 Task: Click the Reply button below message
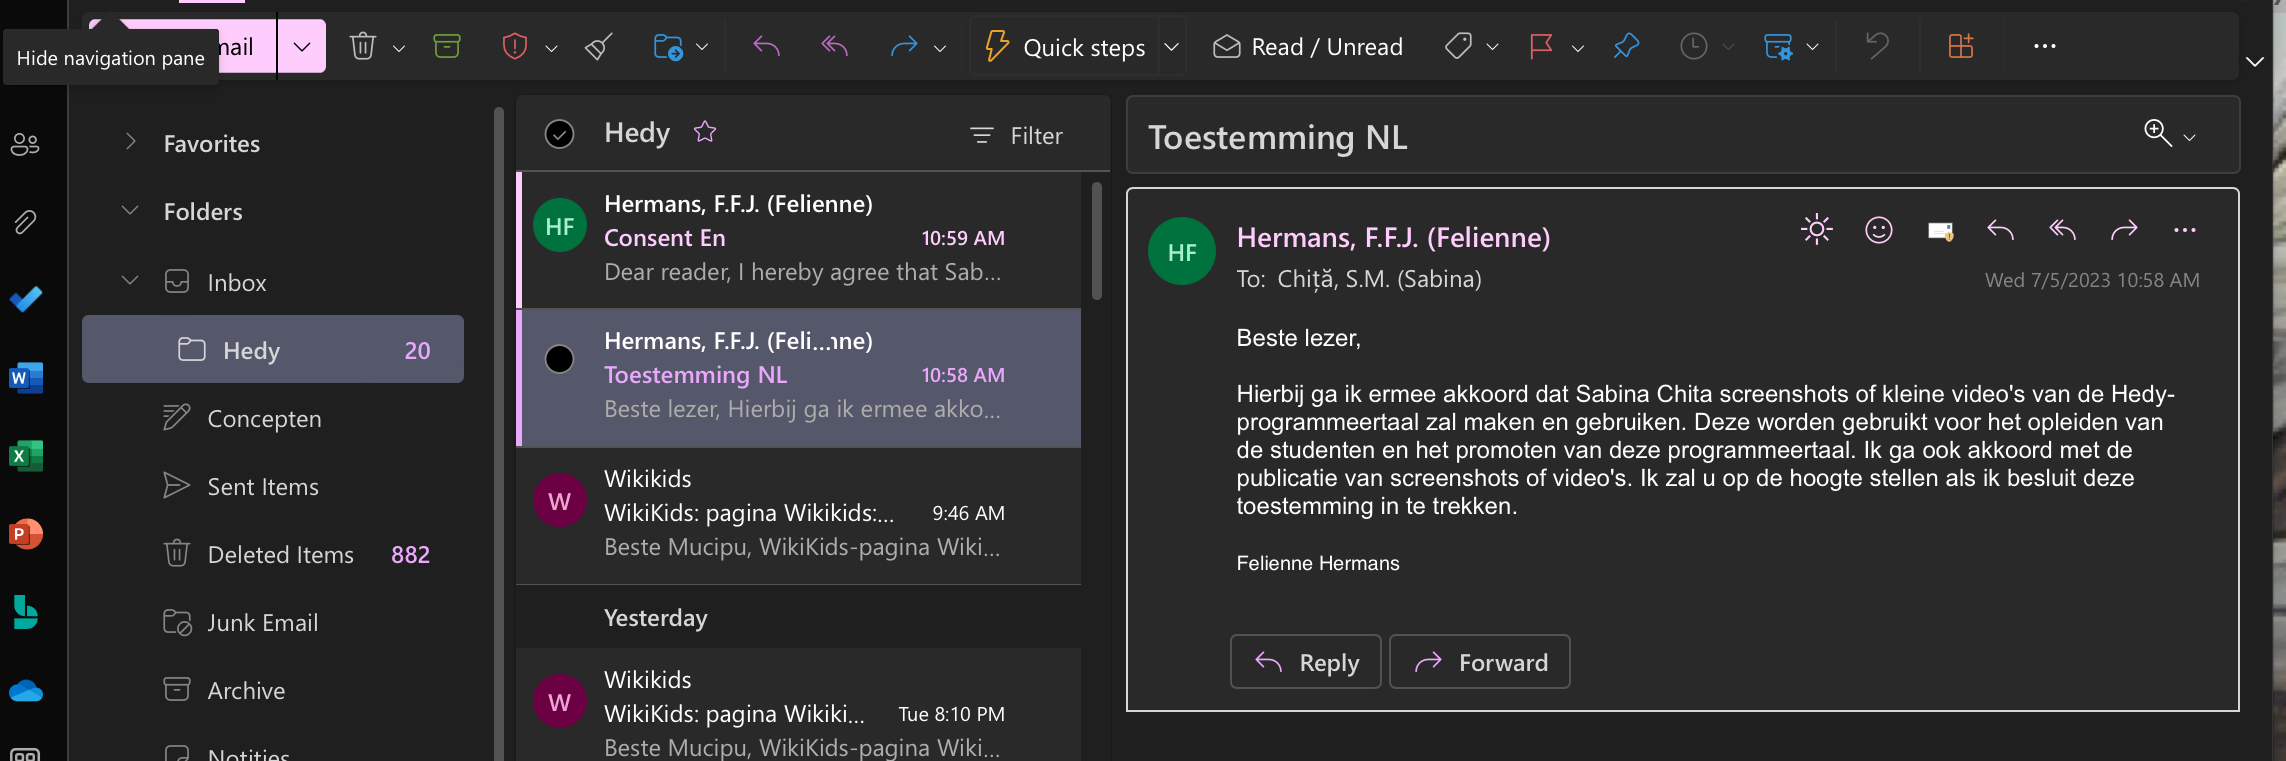(x=1306, y=662)
